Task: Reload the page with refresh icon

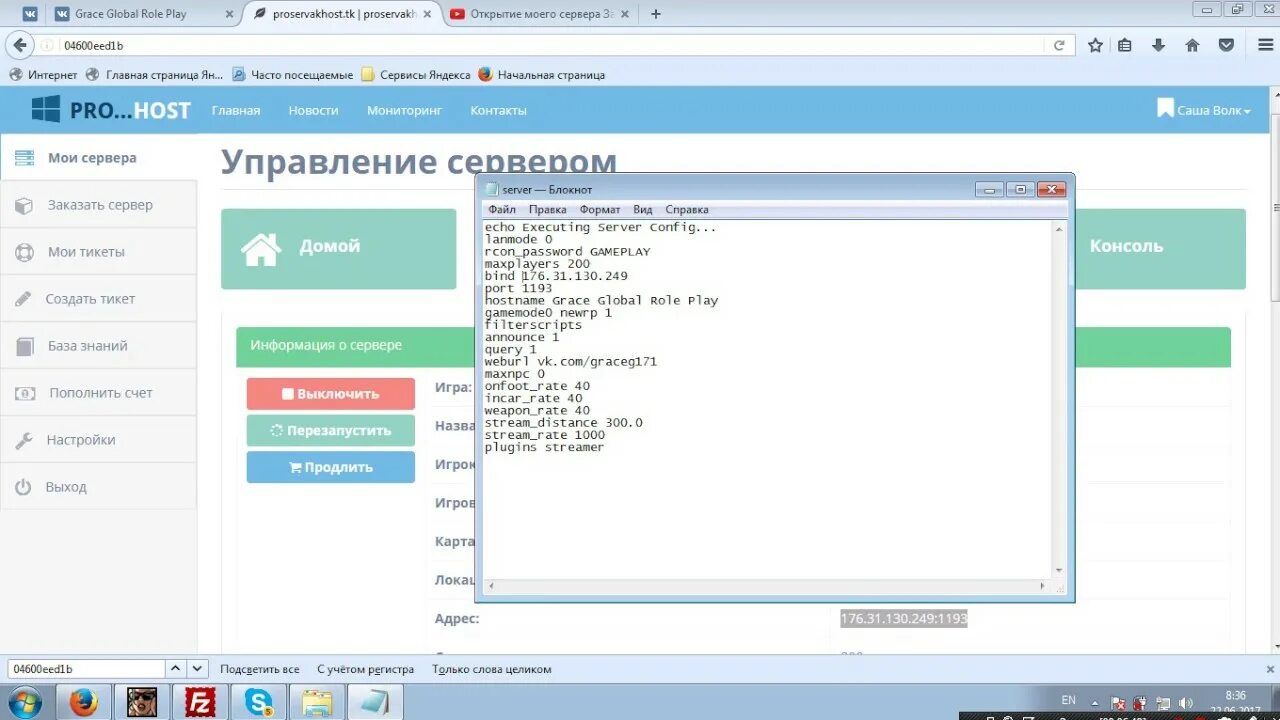Action: point(1059,45)
